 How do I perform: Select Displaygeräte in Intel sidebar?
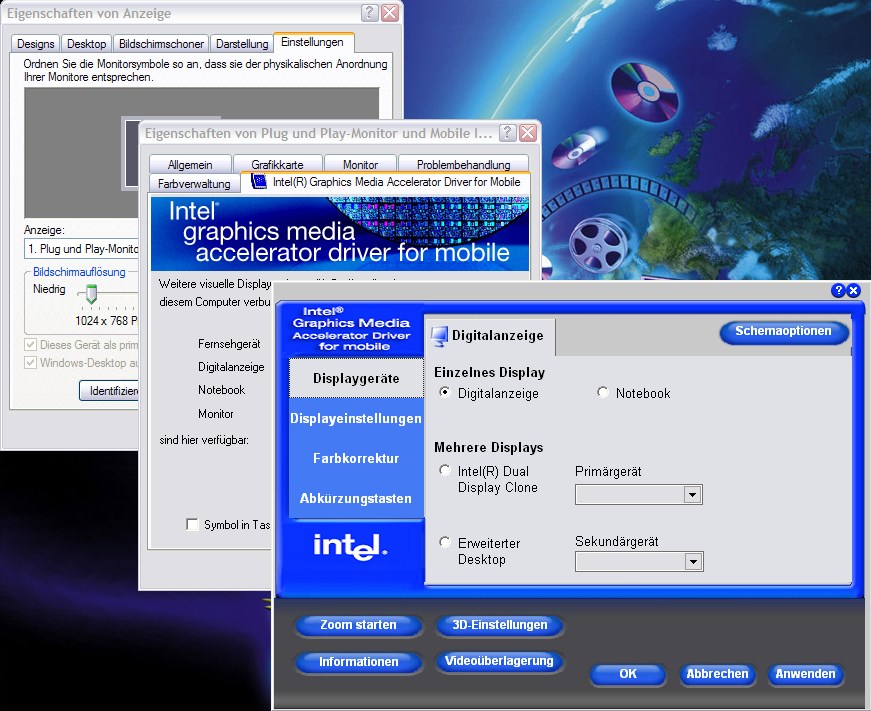(356, 378)
